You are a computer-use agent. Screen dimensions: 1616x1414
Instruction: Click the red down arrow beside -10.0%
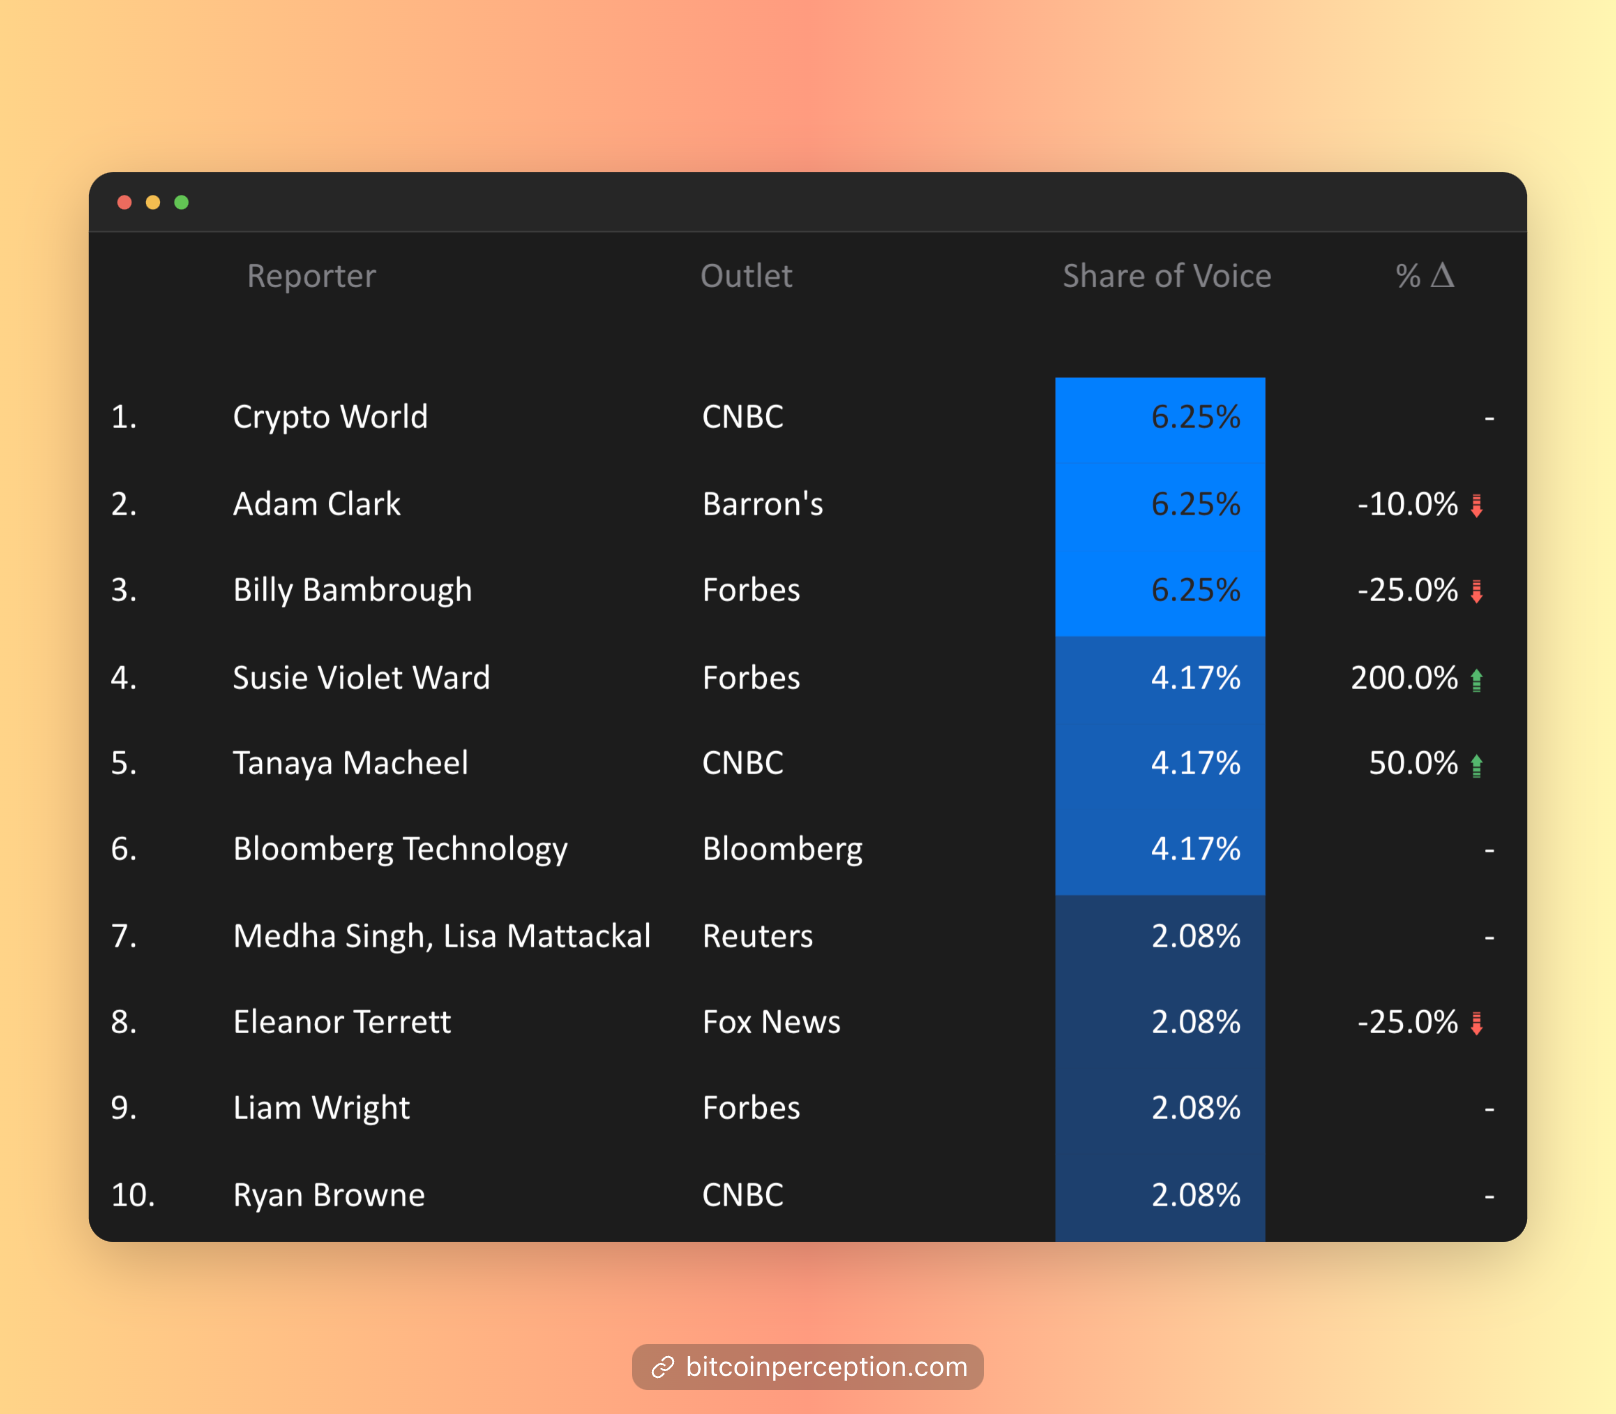point(1476,505)
